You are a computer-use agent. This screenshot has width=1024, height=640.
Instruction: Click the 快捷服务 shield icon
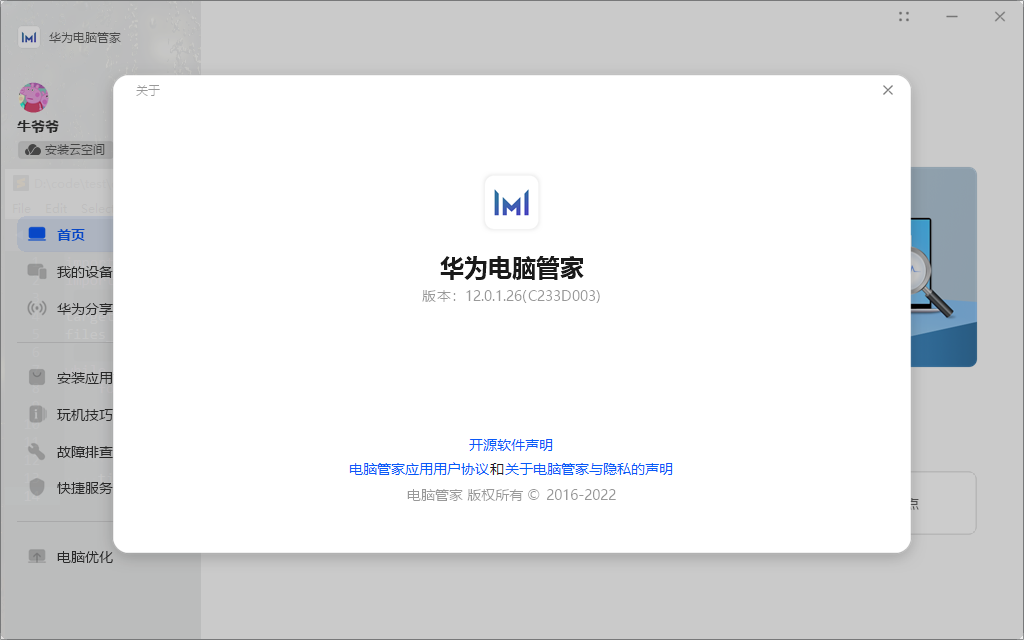tap(37, 487)
